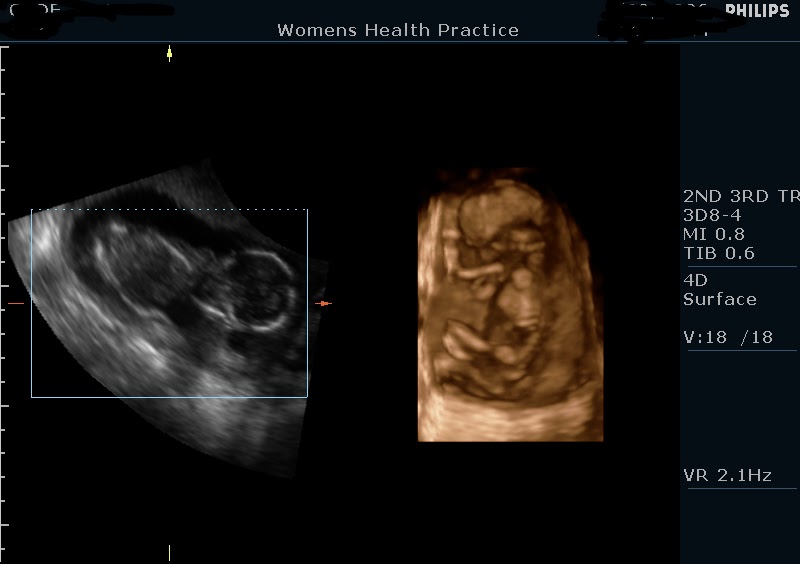Select the '2ND 3RD TR' preset label
Image resolution: width=800 pixels, height=564 pixels.
[741, 196]
